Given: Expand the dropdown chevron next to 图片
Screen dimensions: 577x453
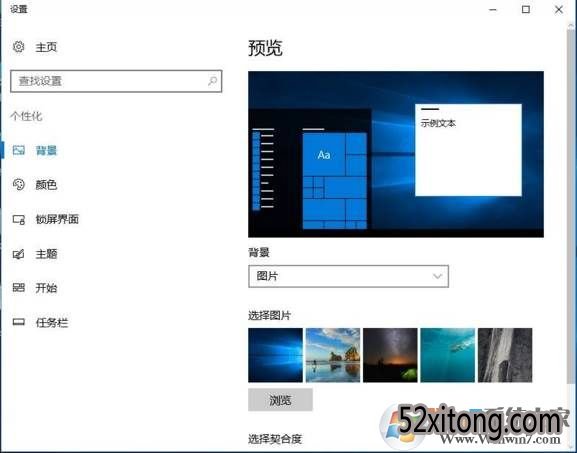Looking at the screenshot, I should click(x=437, y=276).
